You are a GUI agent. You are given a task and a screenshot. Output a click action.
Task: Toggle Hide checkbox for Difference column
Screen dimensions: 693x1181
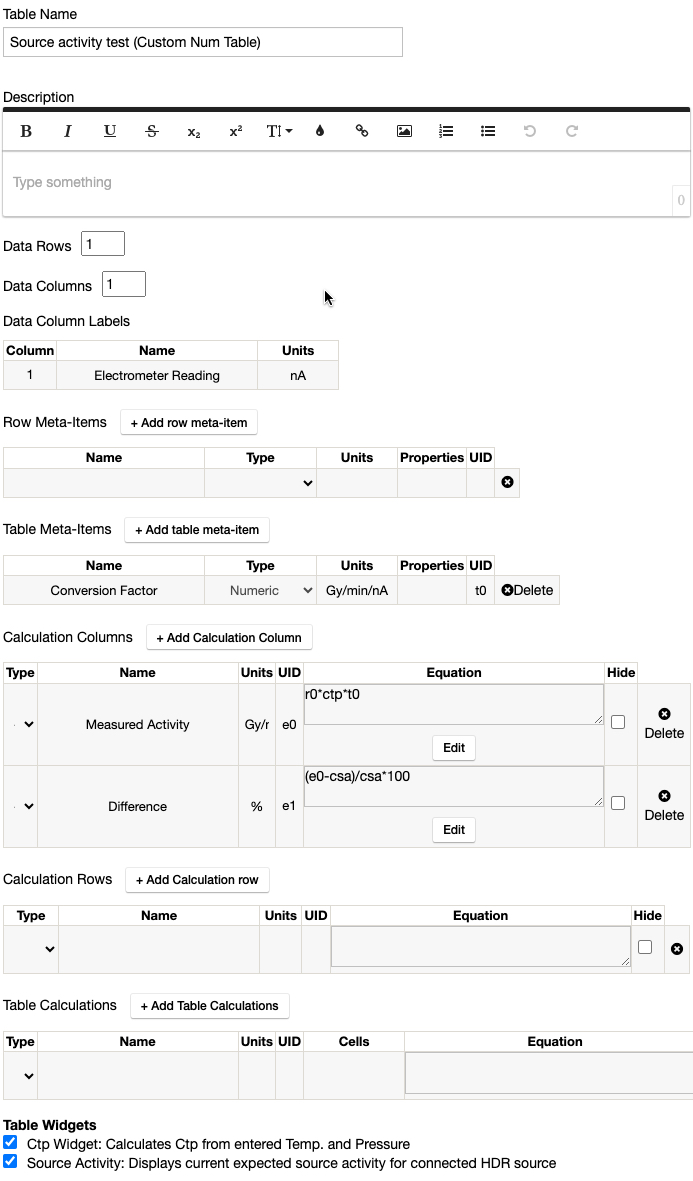pyautogui.click(x=618, y=803)
